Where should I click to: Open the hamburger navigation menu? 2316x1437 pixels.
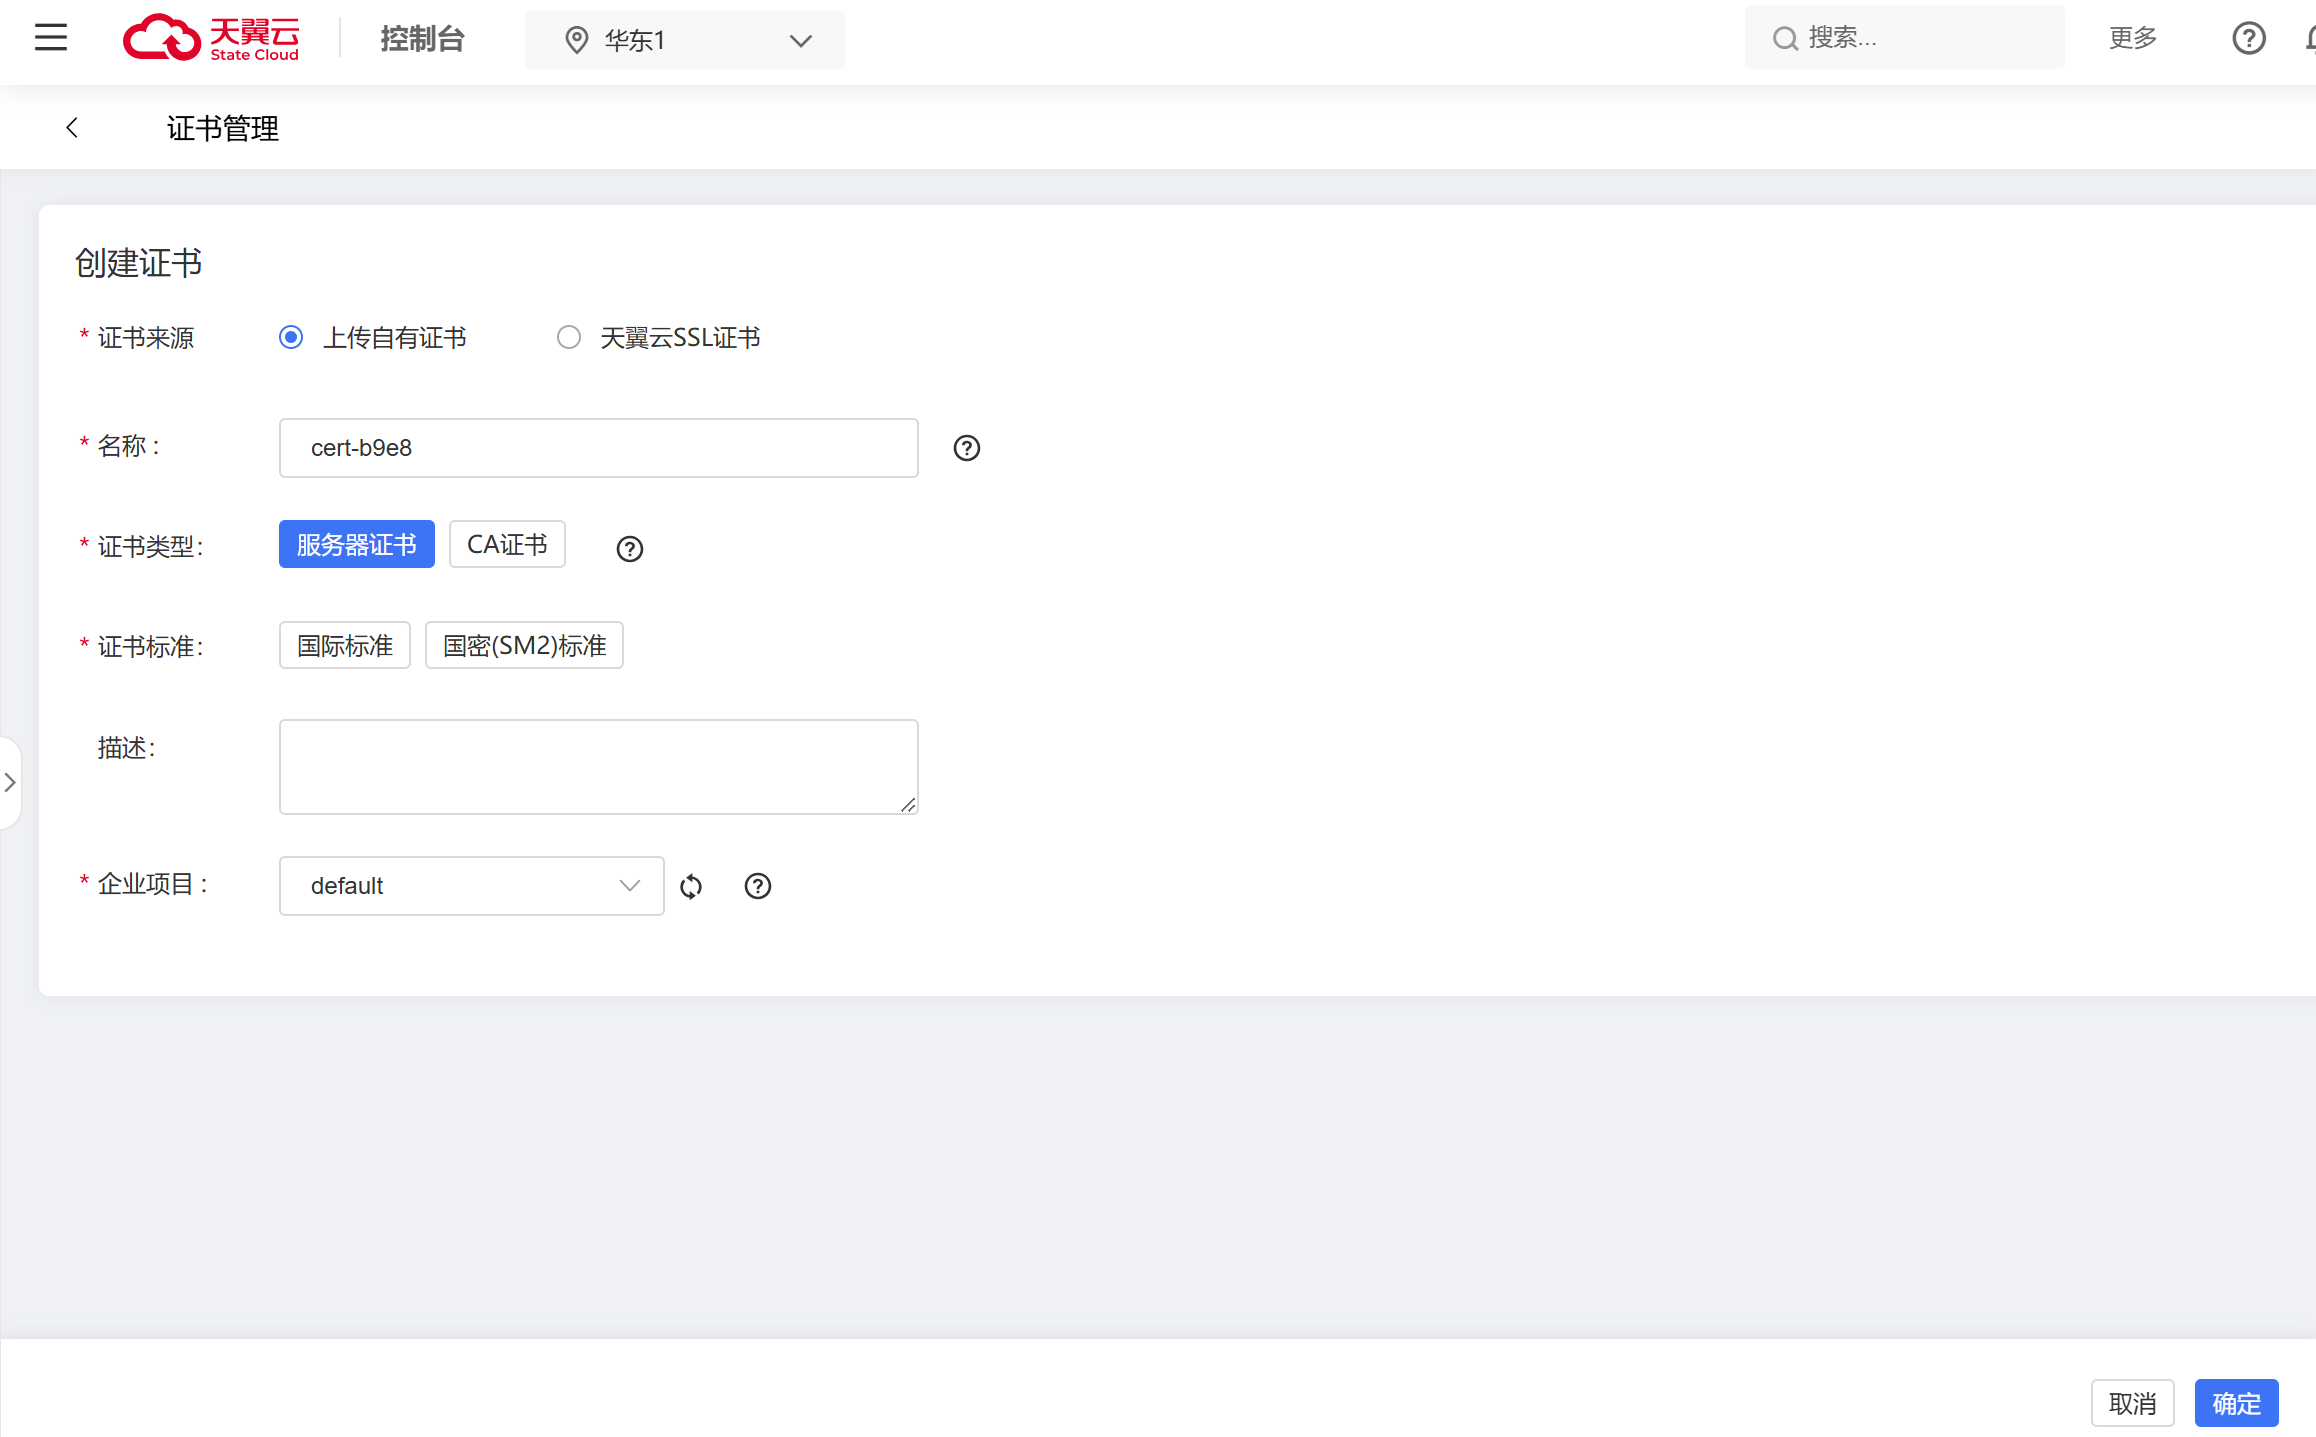click(x=51, y=38)
